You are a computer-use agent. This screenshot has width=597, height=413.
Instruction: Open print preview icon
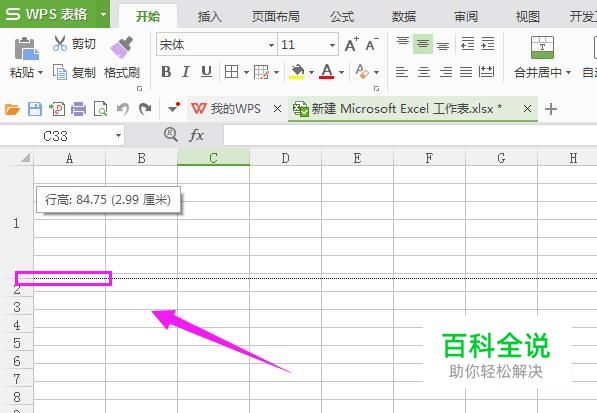[101, 109]
